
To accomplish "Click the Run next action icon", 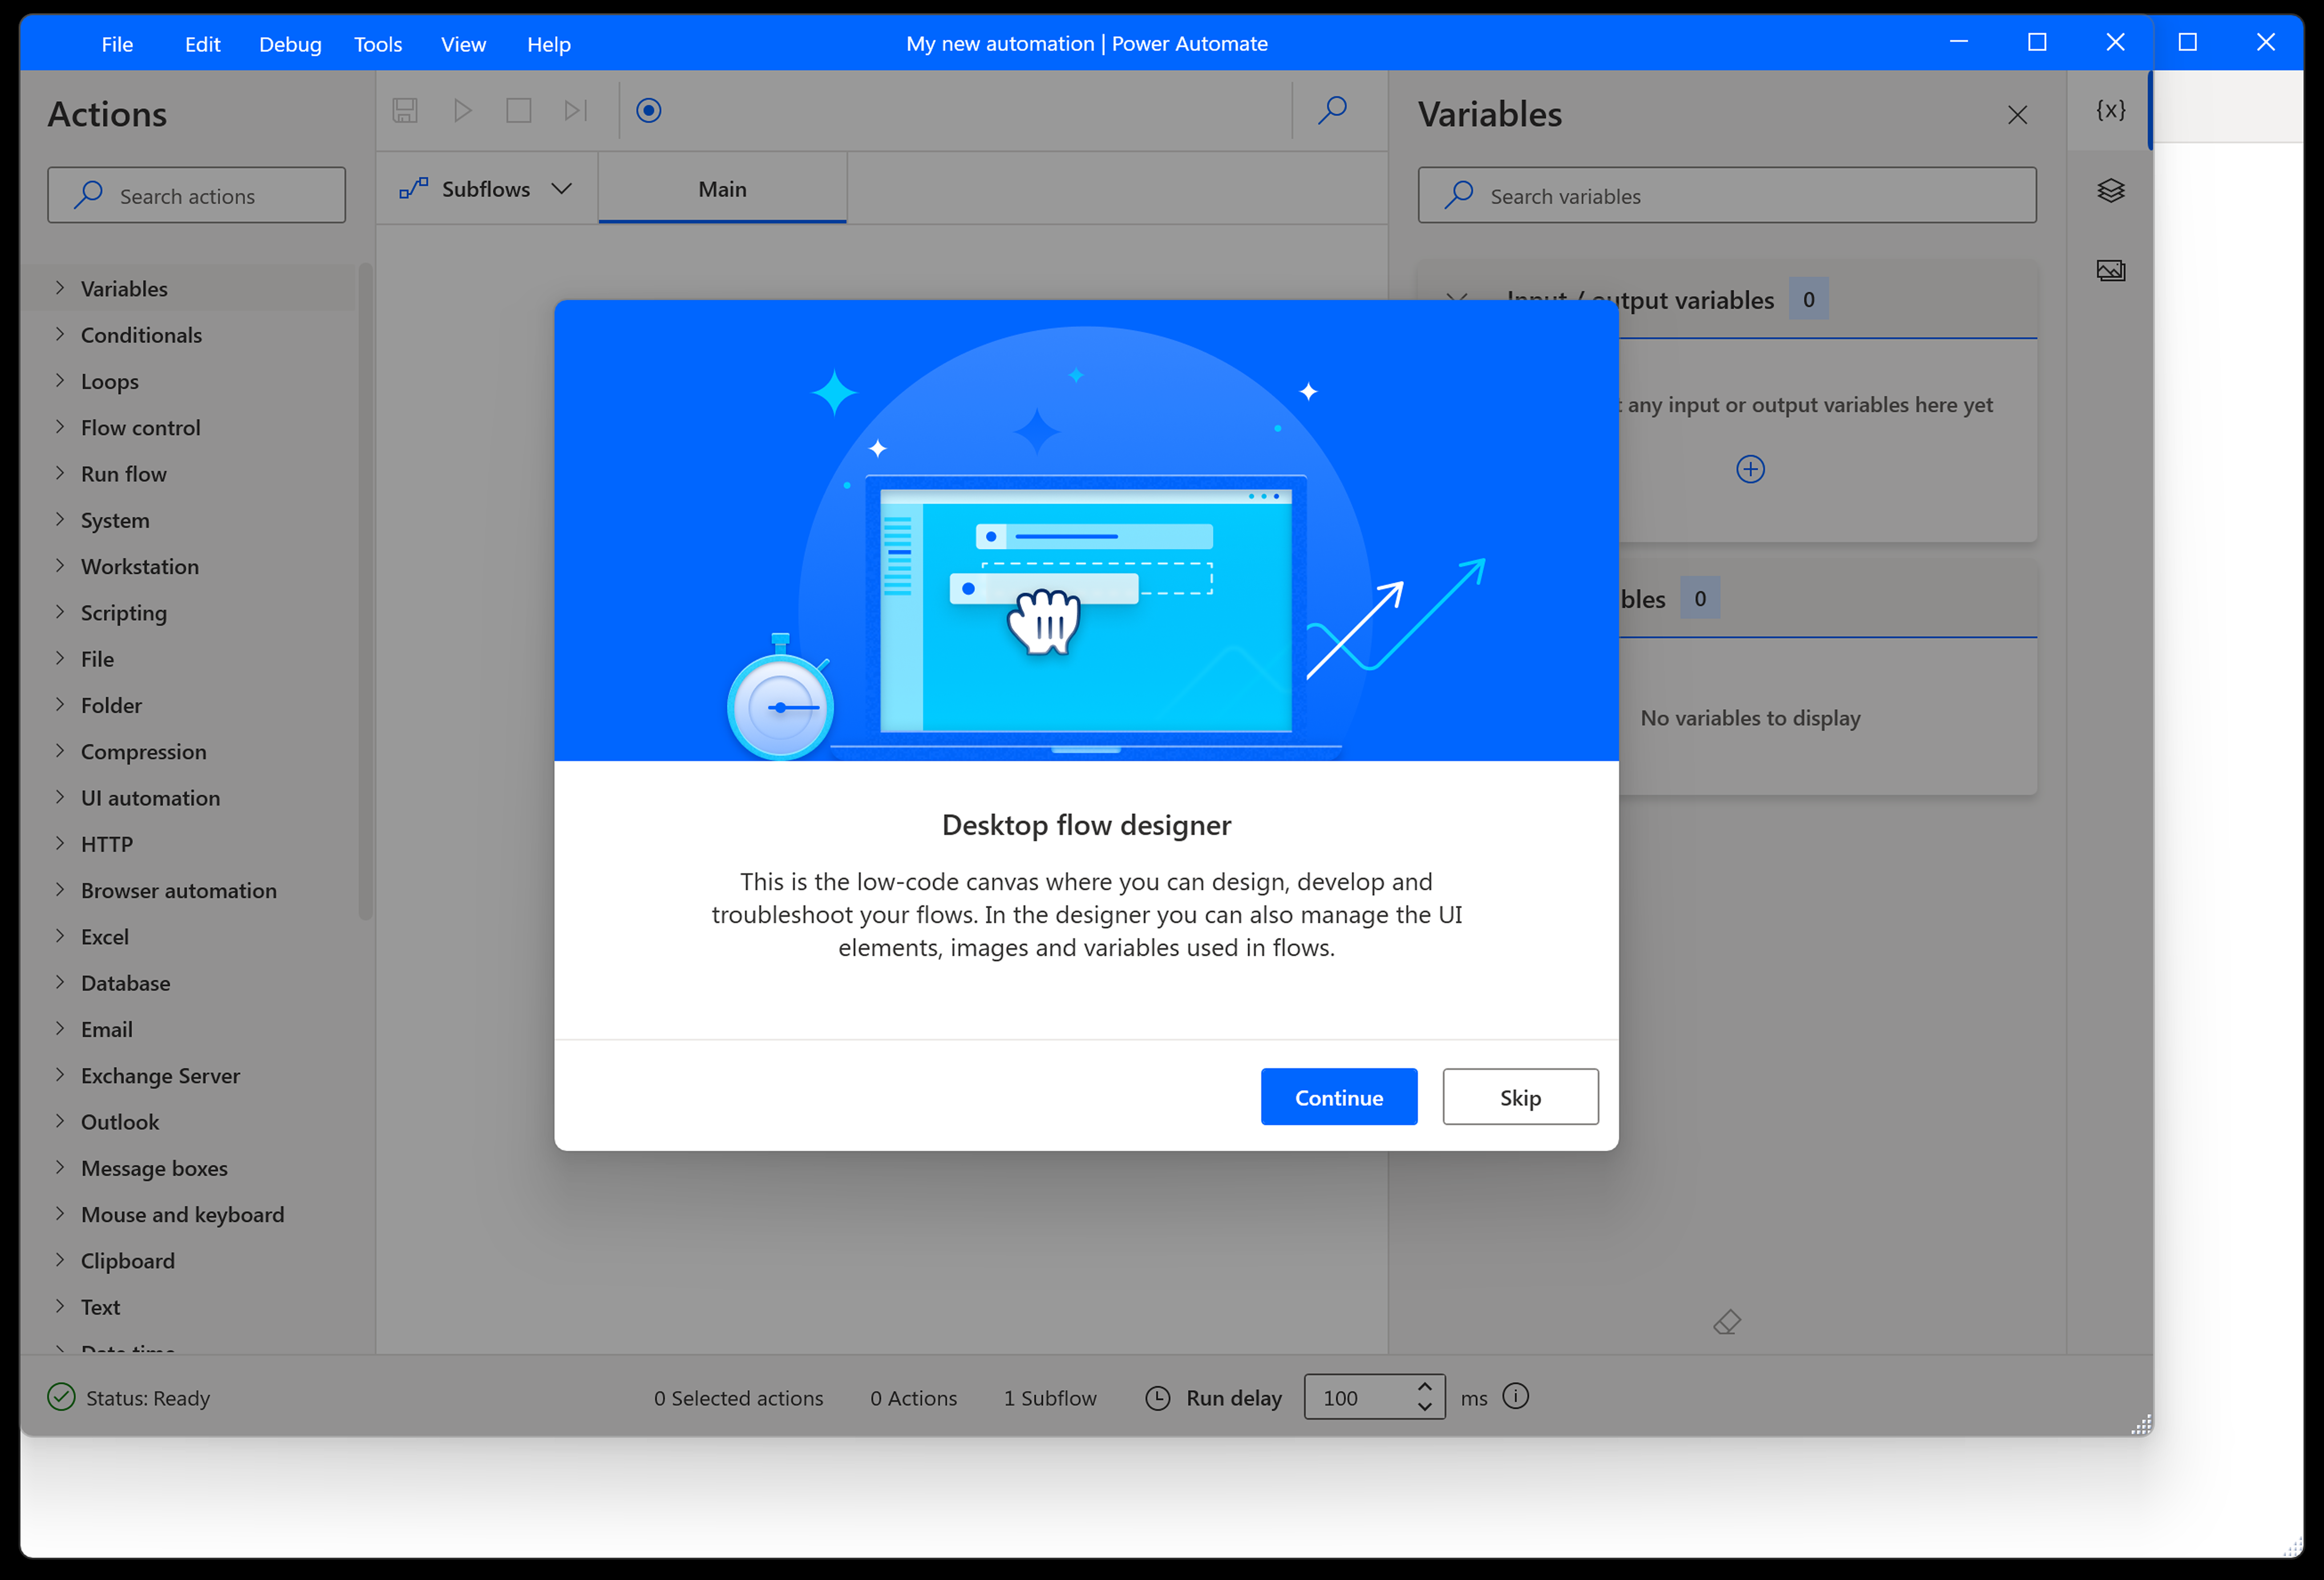I will click(576, 110).
